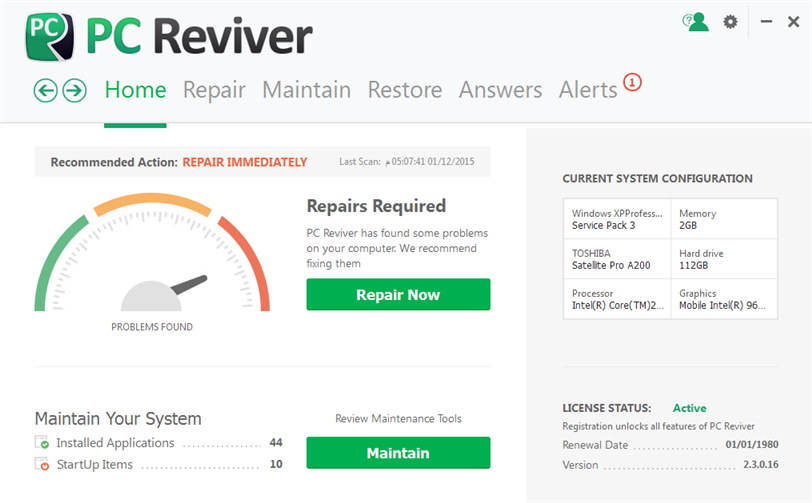Open the Repair tab
Viewport: 812px width, 503px height.
[x=214, y=90]
